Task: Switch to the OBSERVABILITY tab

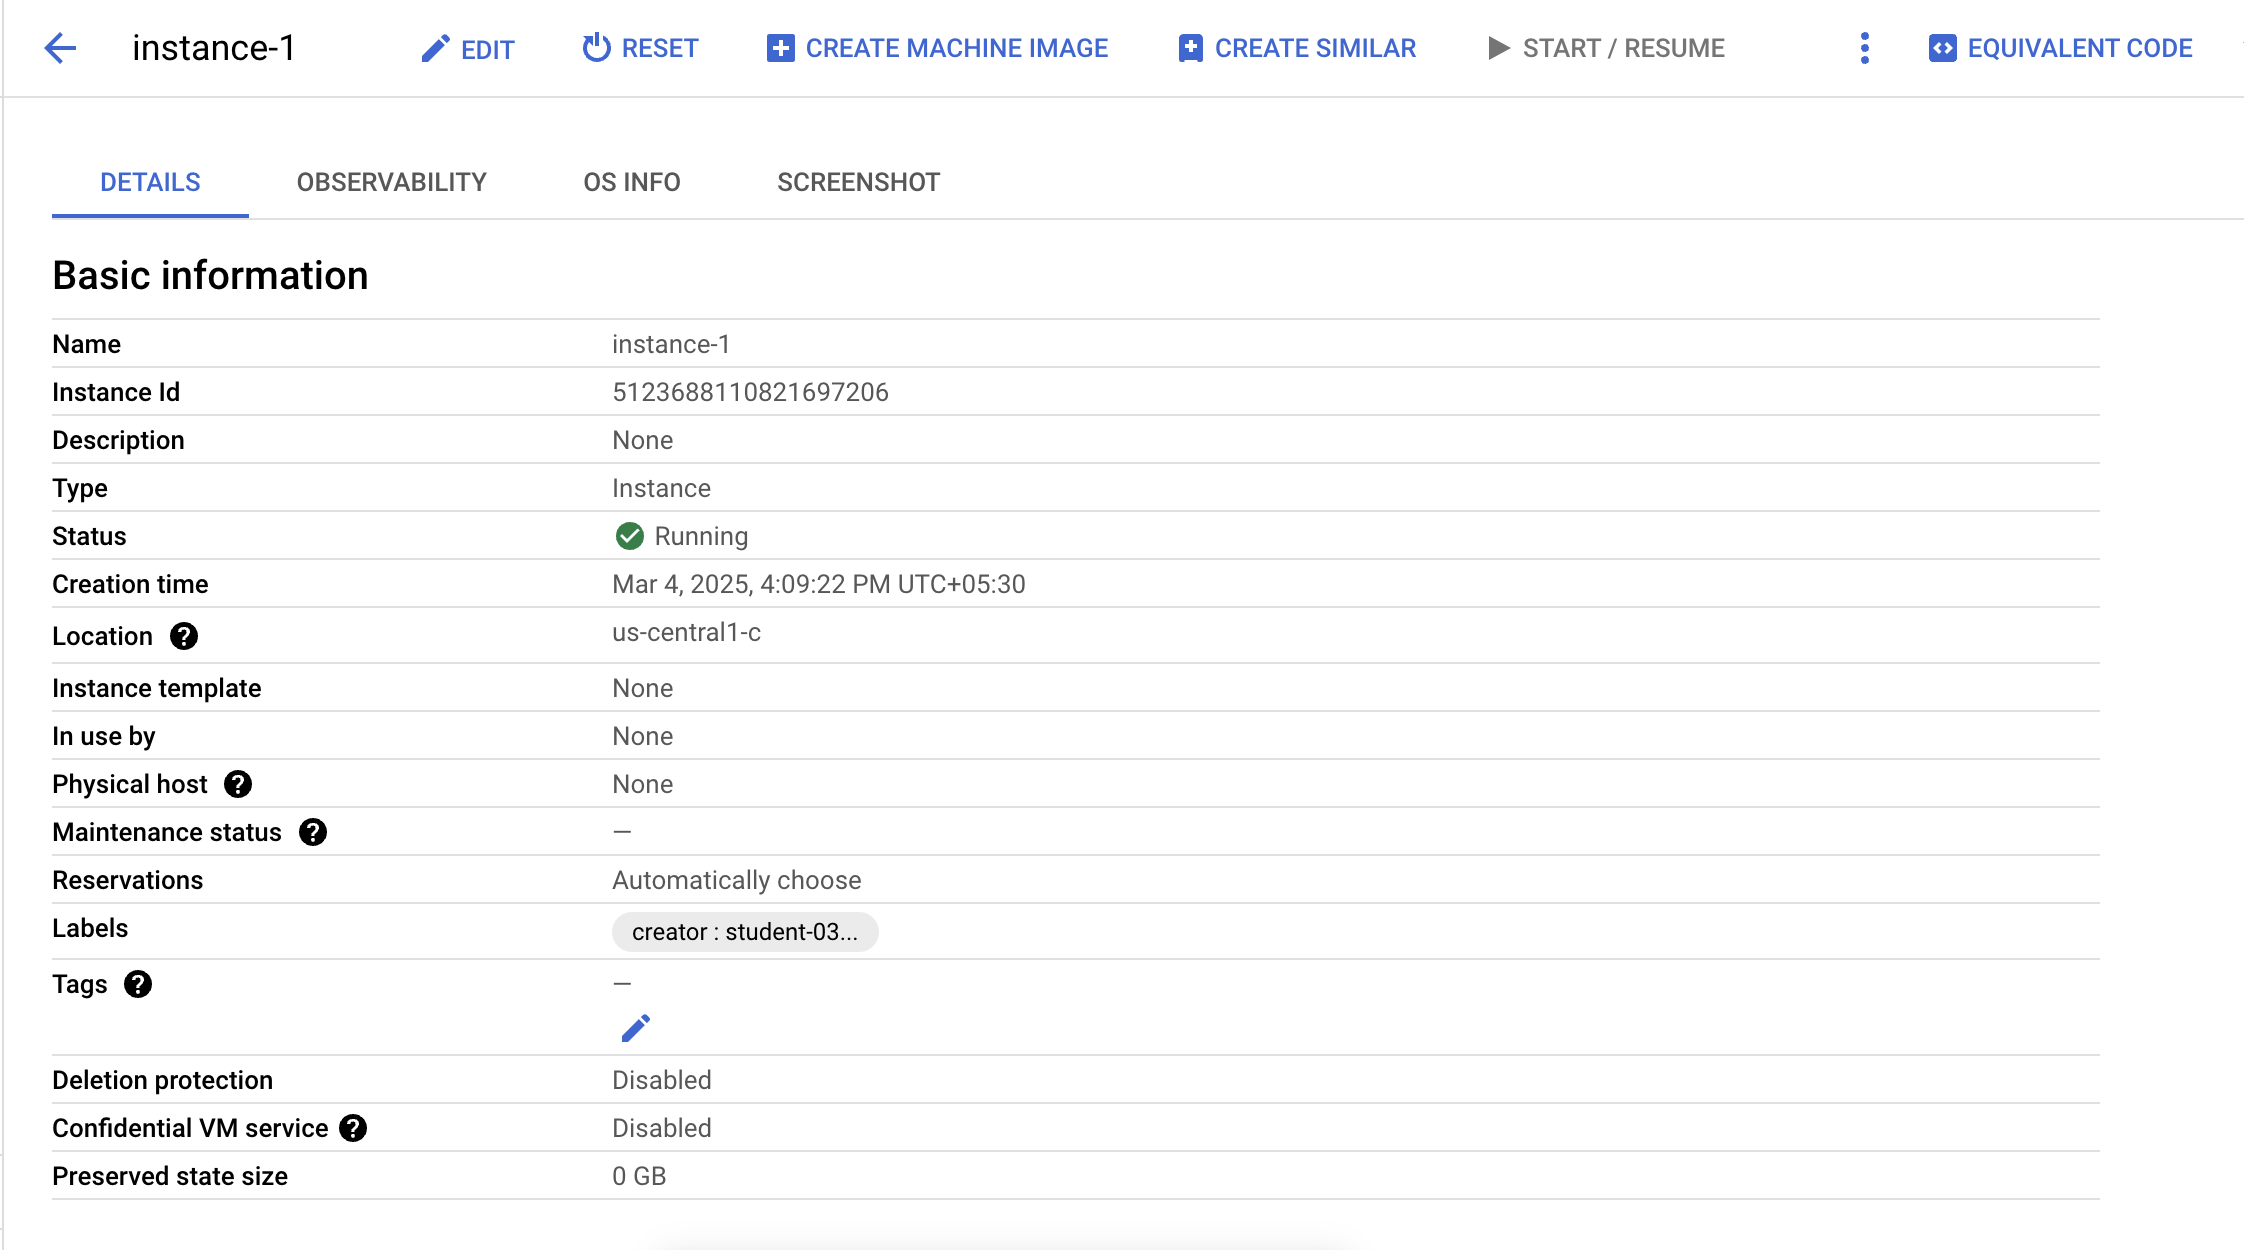Action: pyautogui.click(x=390, y=182)
